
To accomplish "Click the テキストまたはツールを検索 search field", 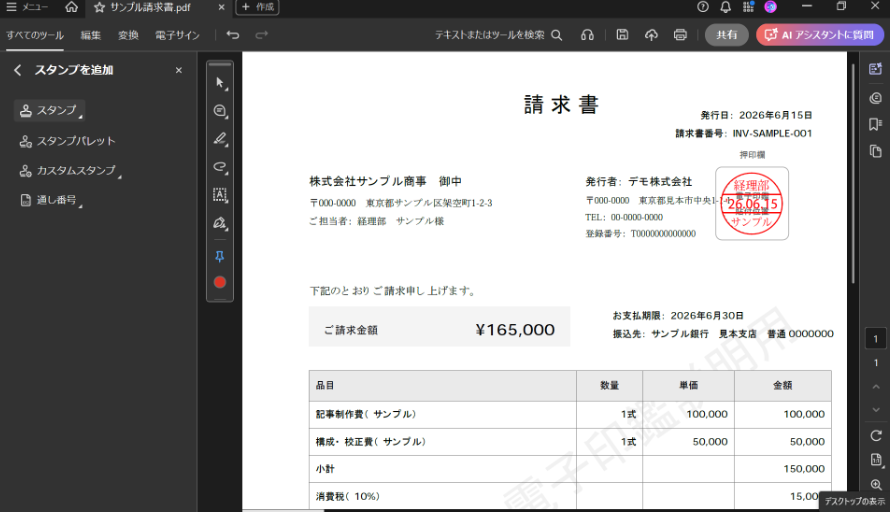I will click(498, 35).
